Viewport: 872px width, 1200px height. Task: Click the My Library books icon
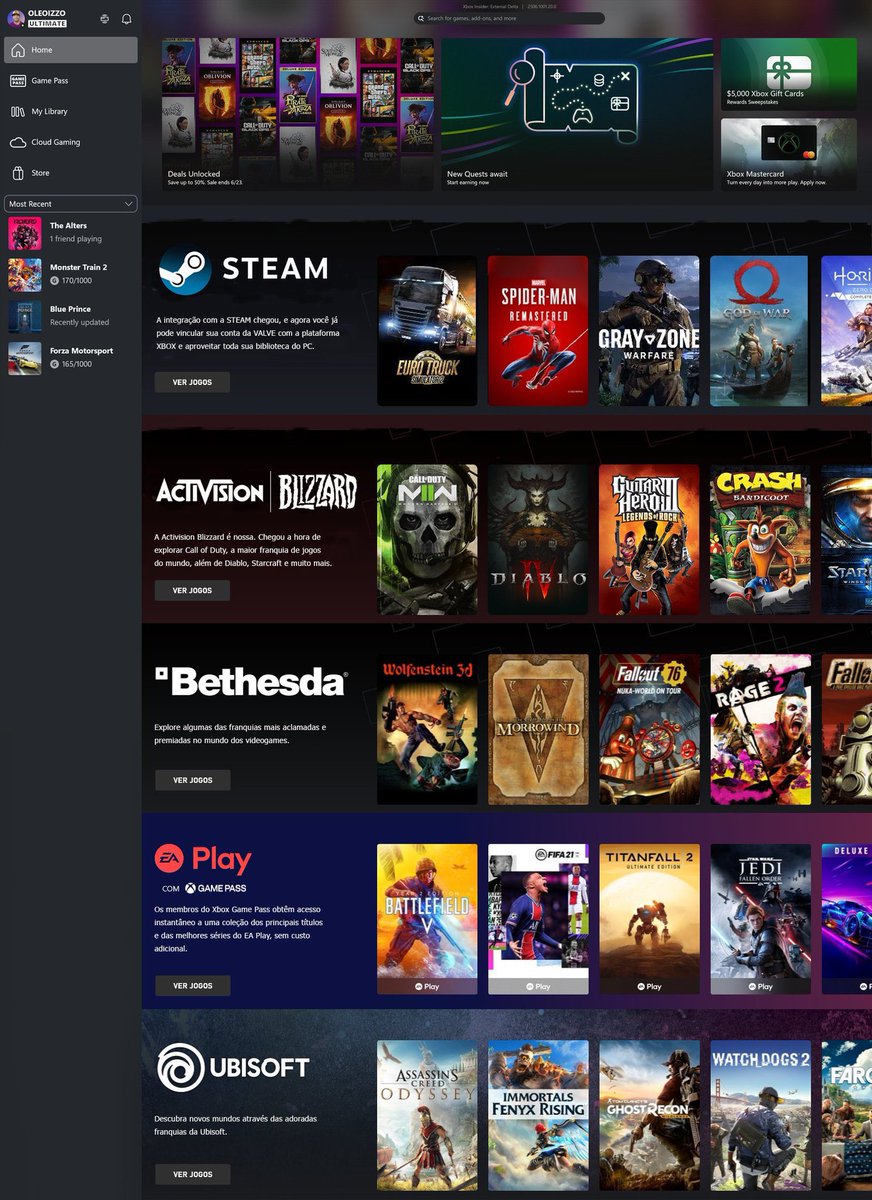[x=18, y=112]
